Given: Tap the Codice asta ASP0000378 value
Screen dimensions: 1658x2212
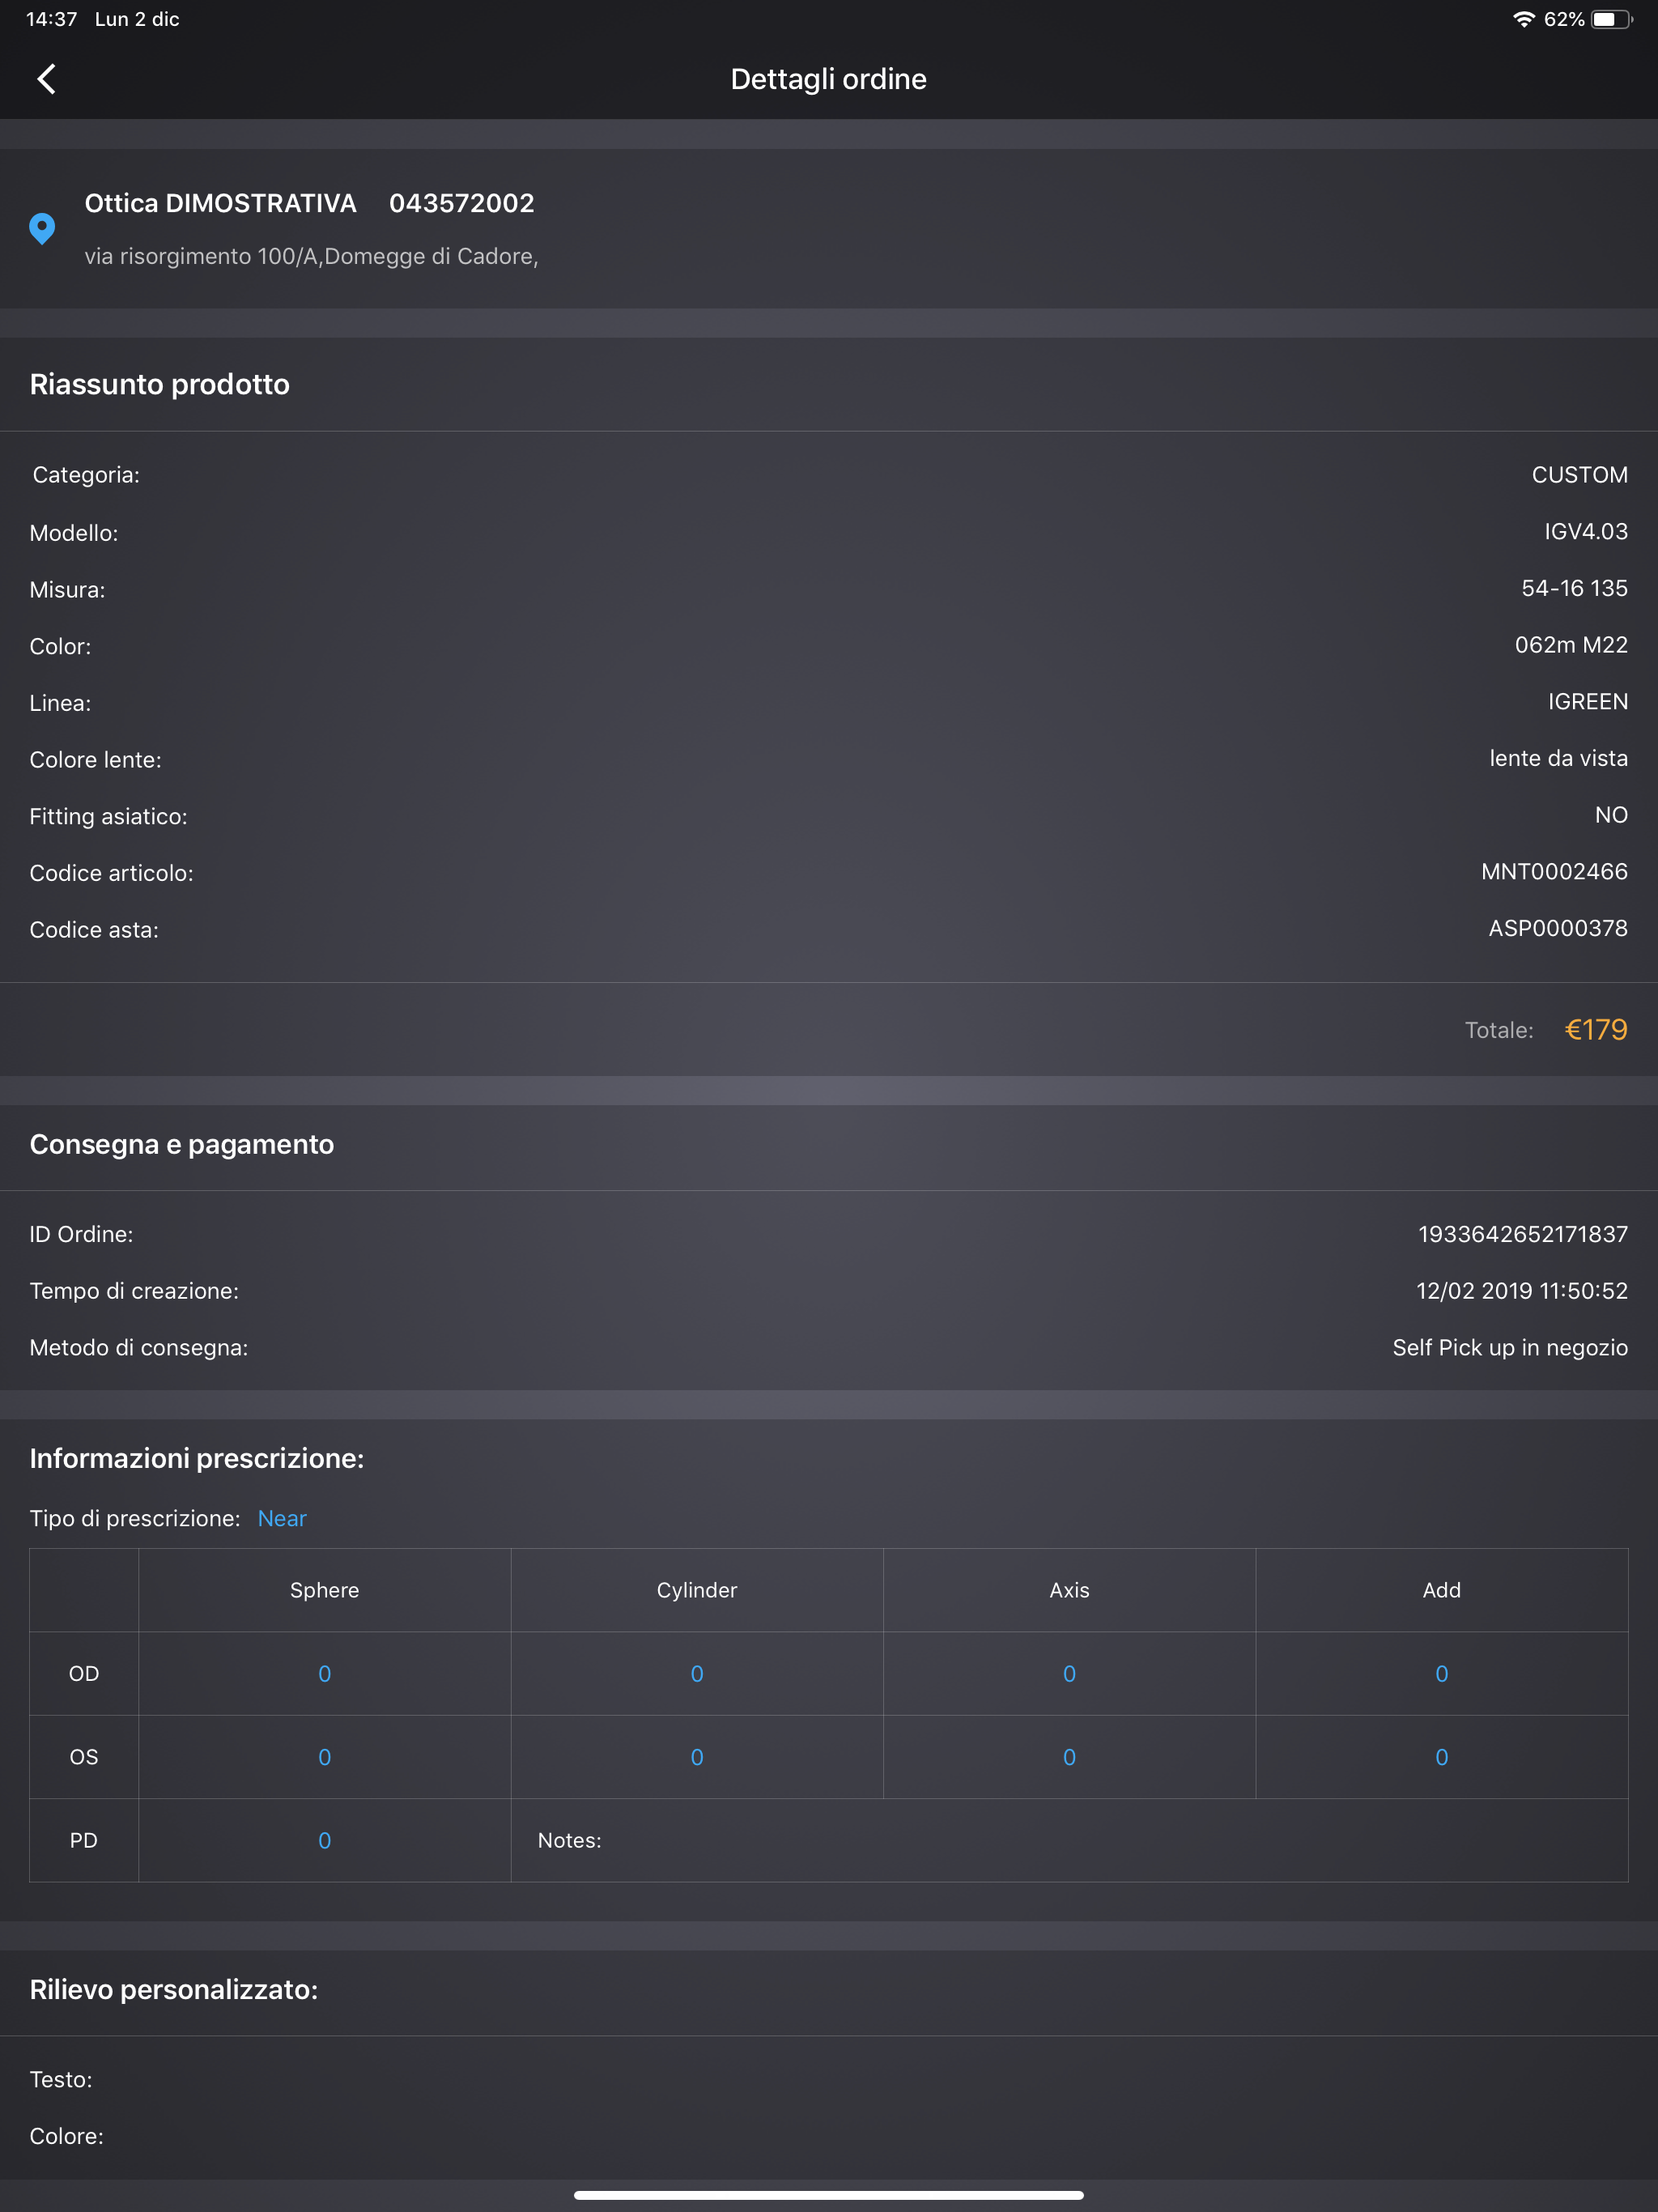Looking at the screenshot, I should click(x=1557, y=929).
